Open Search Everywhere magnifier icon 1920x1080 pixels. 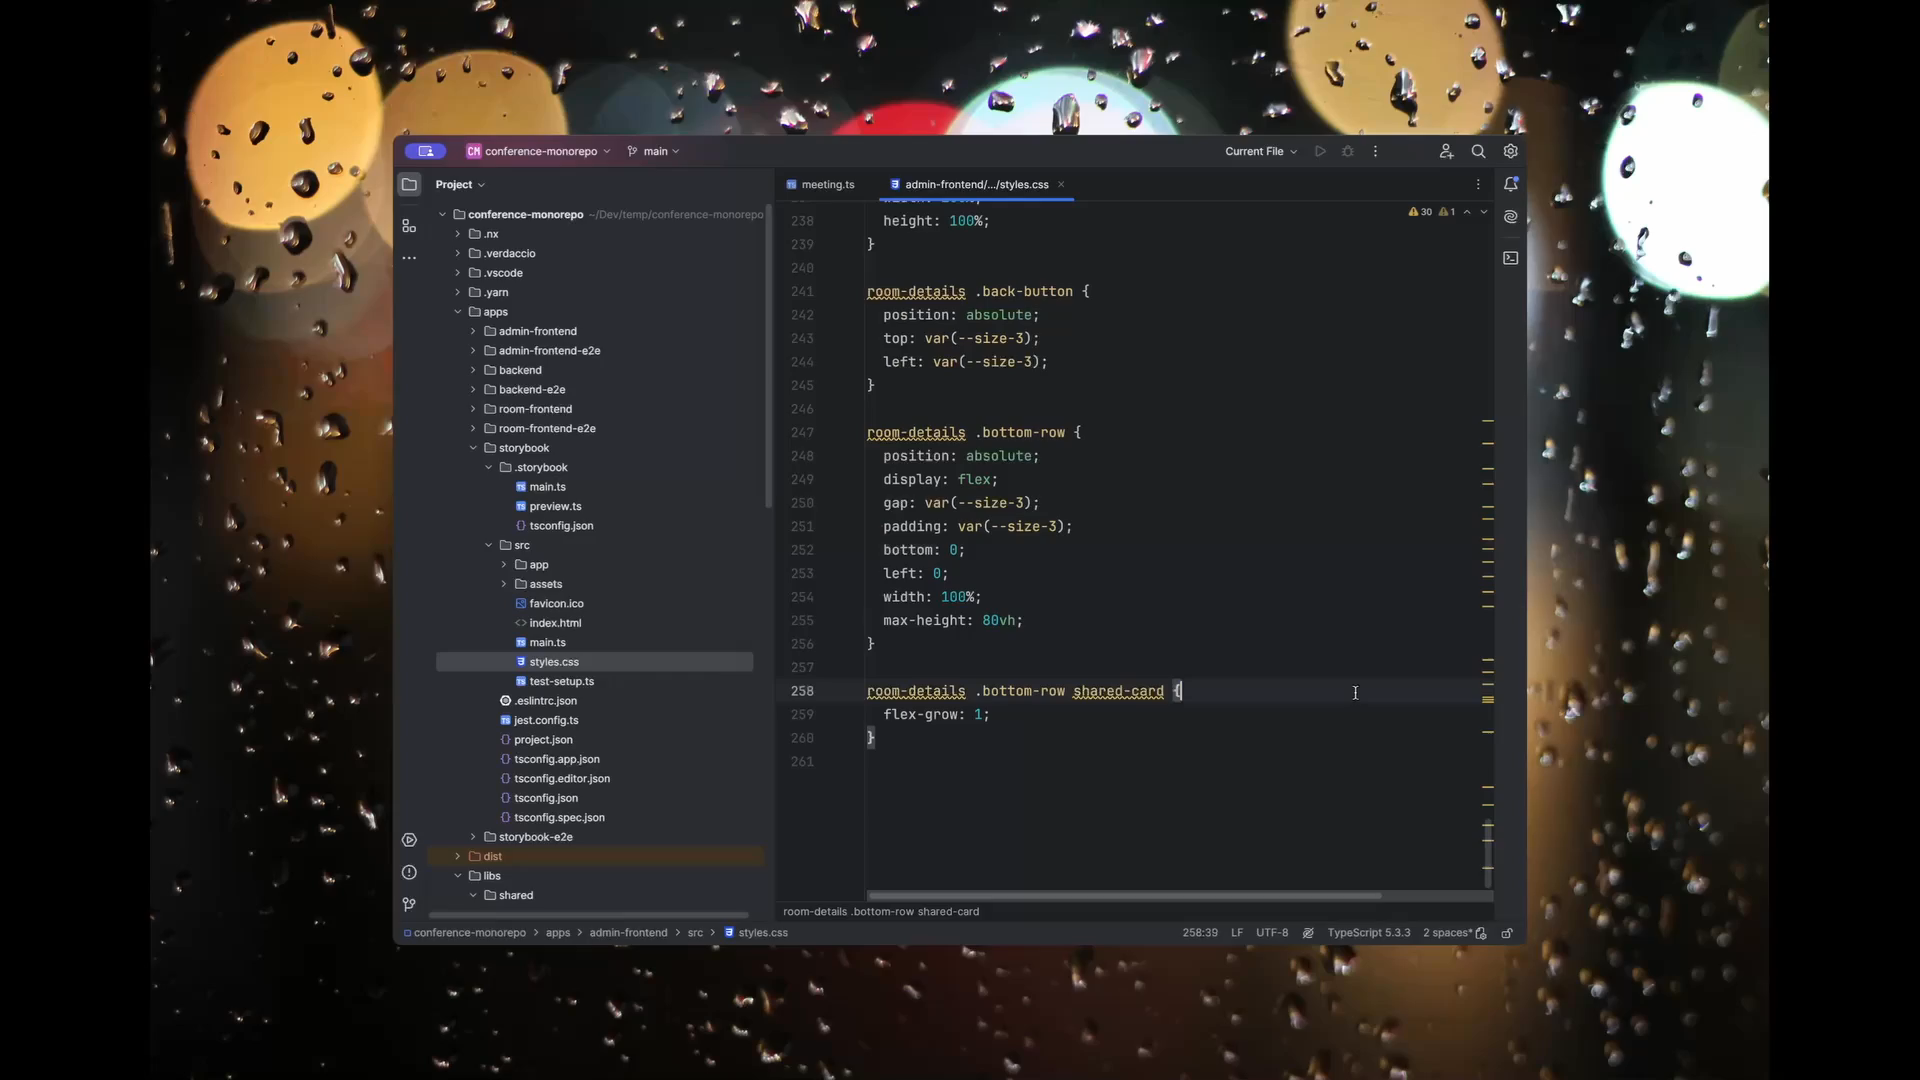(x=1478, y=151)
